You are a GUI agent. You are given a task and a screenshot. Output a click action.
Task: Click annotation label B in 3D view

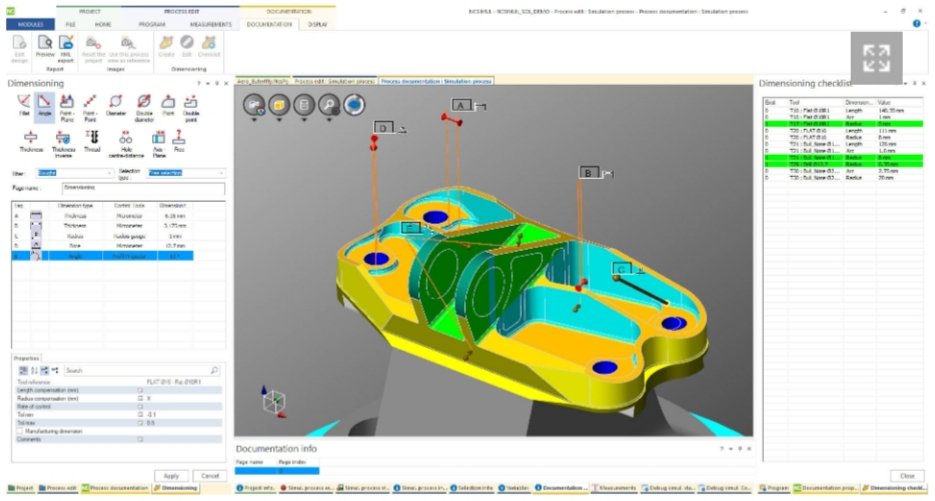tap(589, 173)
